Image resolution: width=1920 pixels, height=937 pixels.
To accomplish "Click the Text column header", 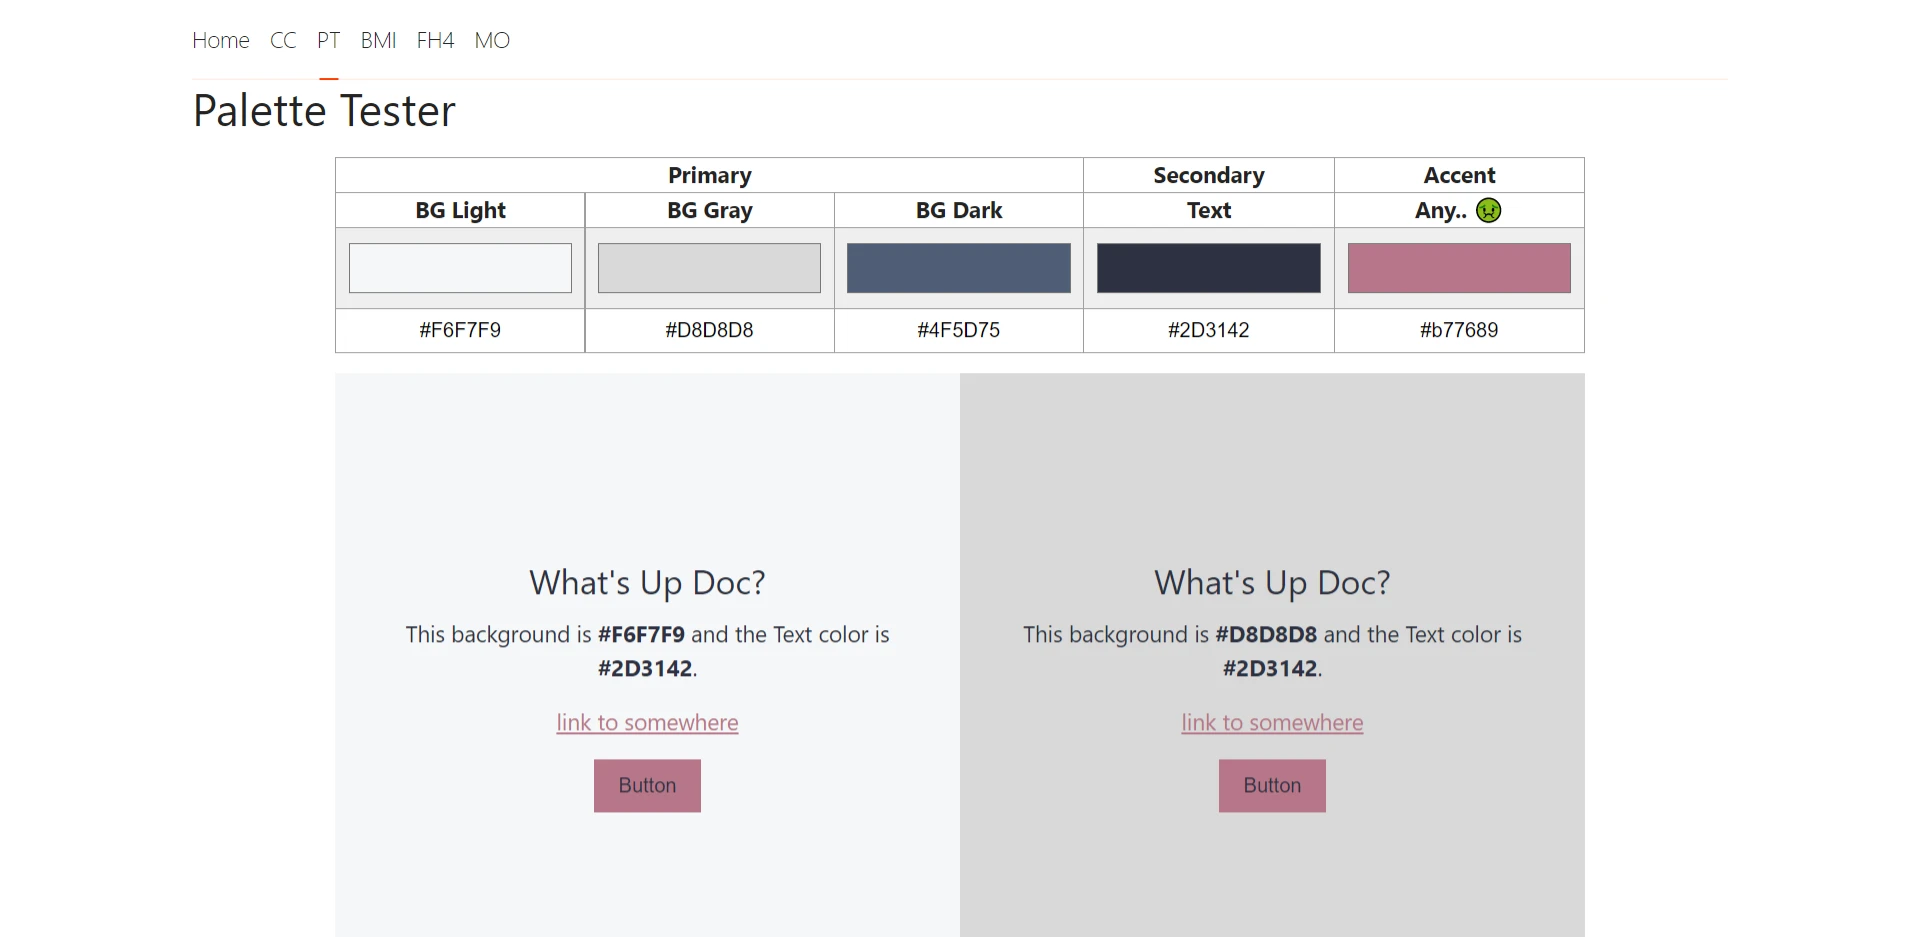I will [x=1209, y=210].
